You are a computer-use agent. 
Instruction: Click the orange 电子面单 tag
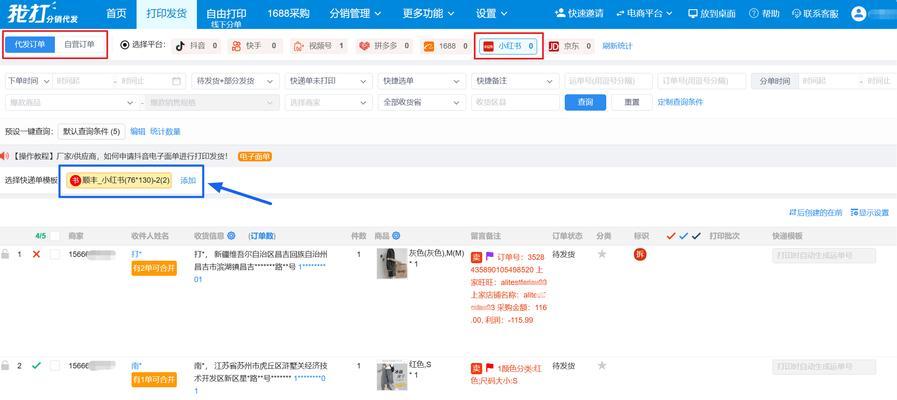[255, 156]
